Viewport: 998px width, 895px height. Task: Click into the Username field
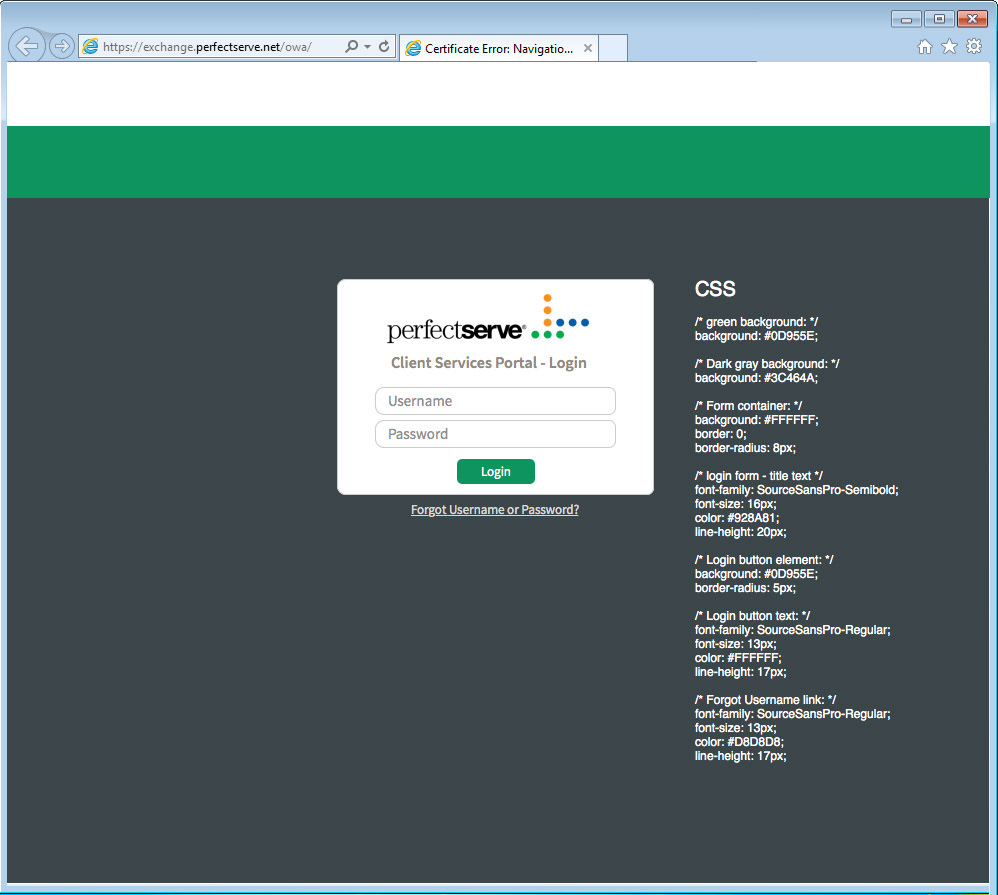[495, 401]
